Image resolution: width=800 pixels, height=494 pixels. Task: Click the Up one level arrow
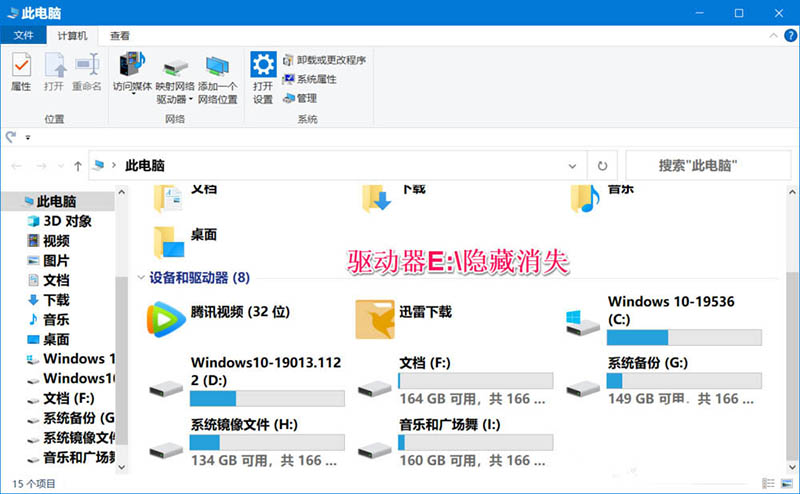pyautogui.click(x=78, y=166)
